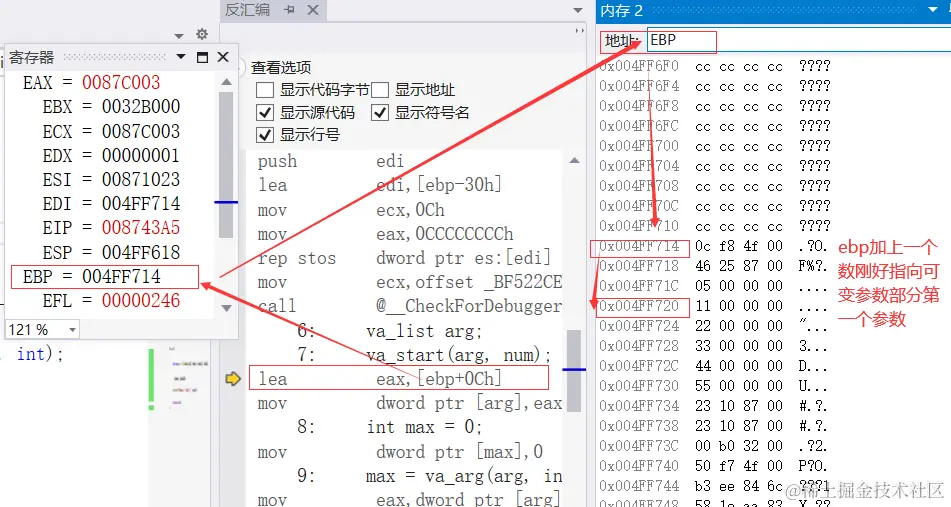Select the EFL = 00000246 register row
This screenshot has height=507, width=951.
tap(111, 301)
